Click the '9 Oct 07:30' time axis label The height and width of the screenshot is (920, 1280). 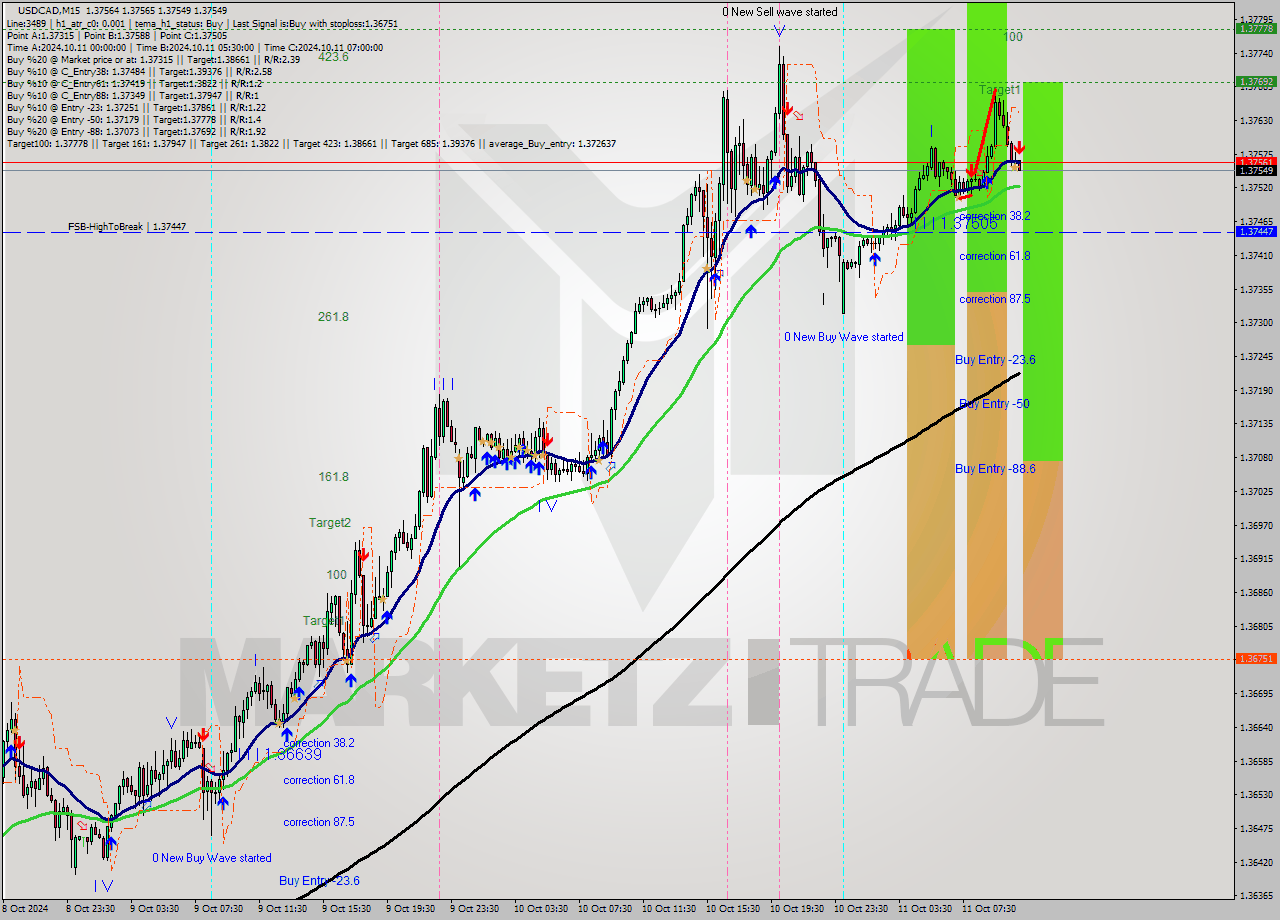click(218, 909)
